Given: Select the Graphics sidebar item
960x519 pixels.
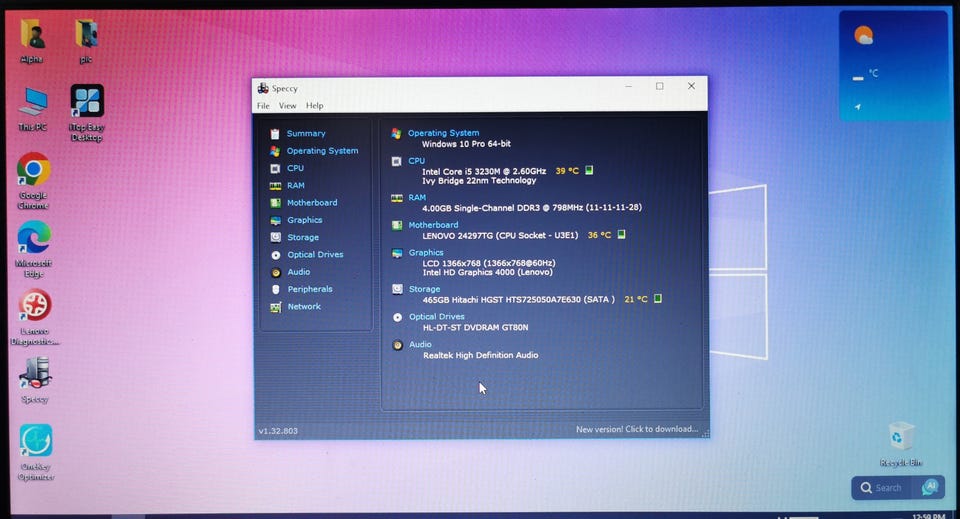Looking at the screenshot, I should [x=304, y=220].
